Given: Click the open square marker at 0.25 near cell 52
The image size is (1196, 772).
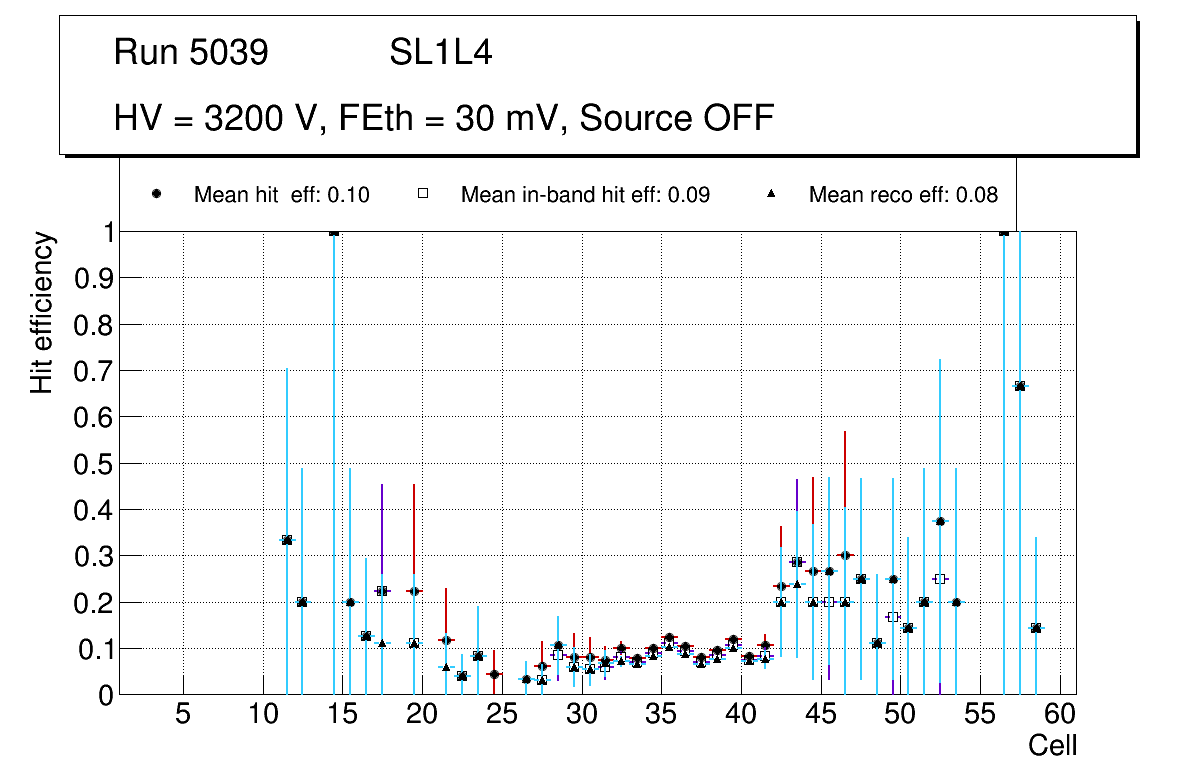Looking at the screenshot, I should 940,579.
